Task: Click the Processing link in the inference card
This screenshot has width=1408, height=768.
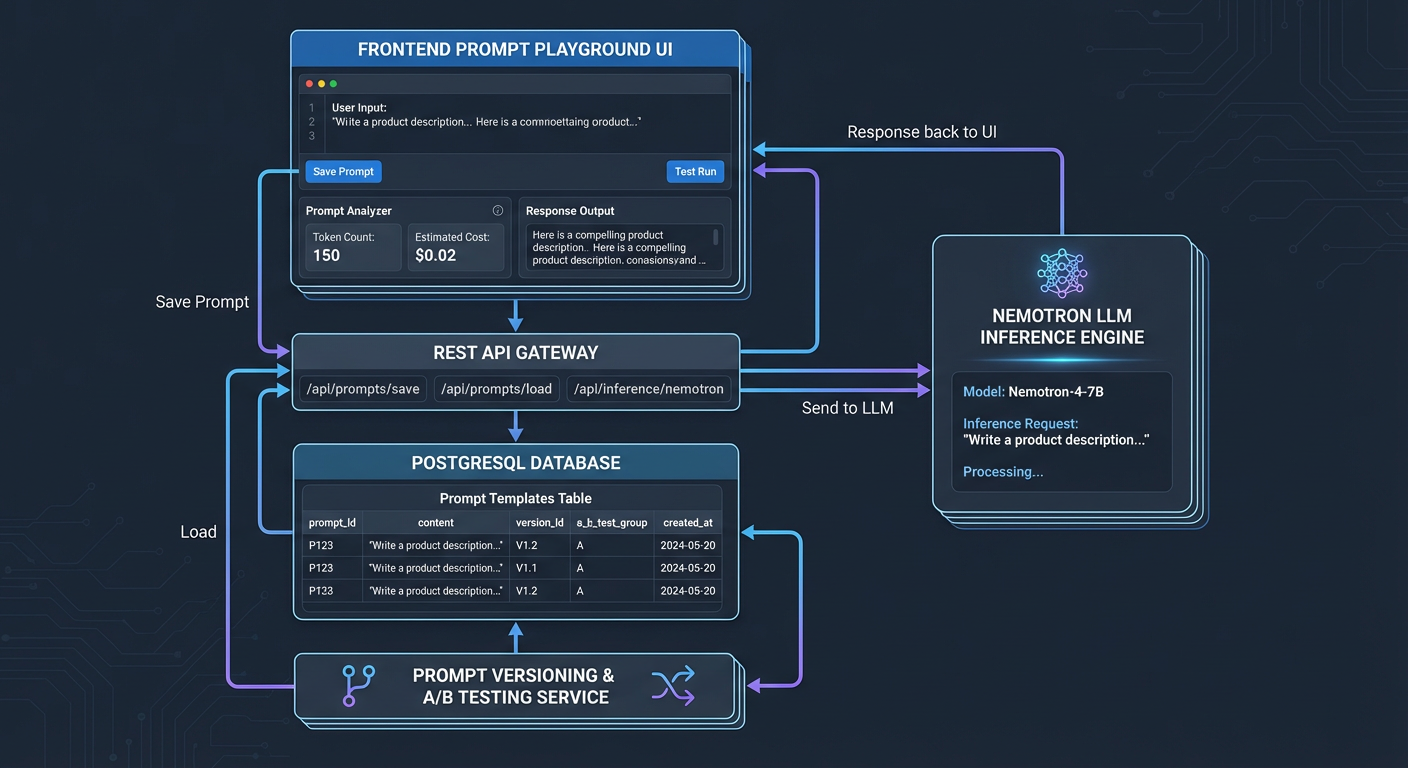Action: point(1003,471)
